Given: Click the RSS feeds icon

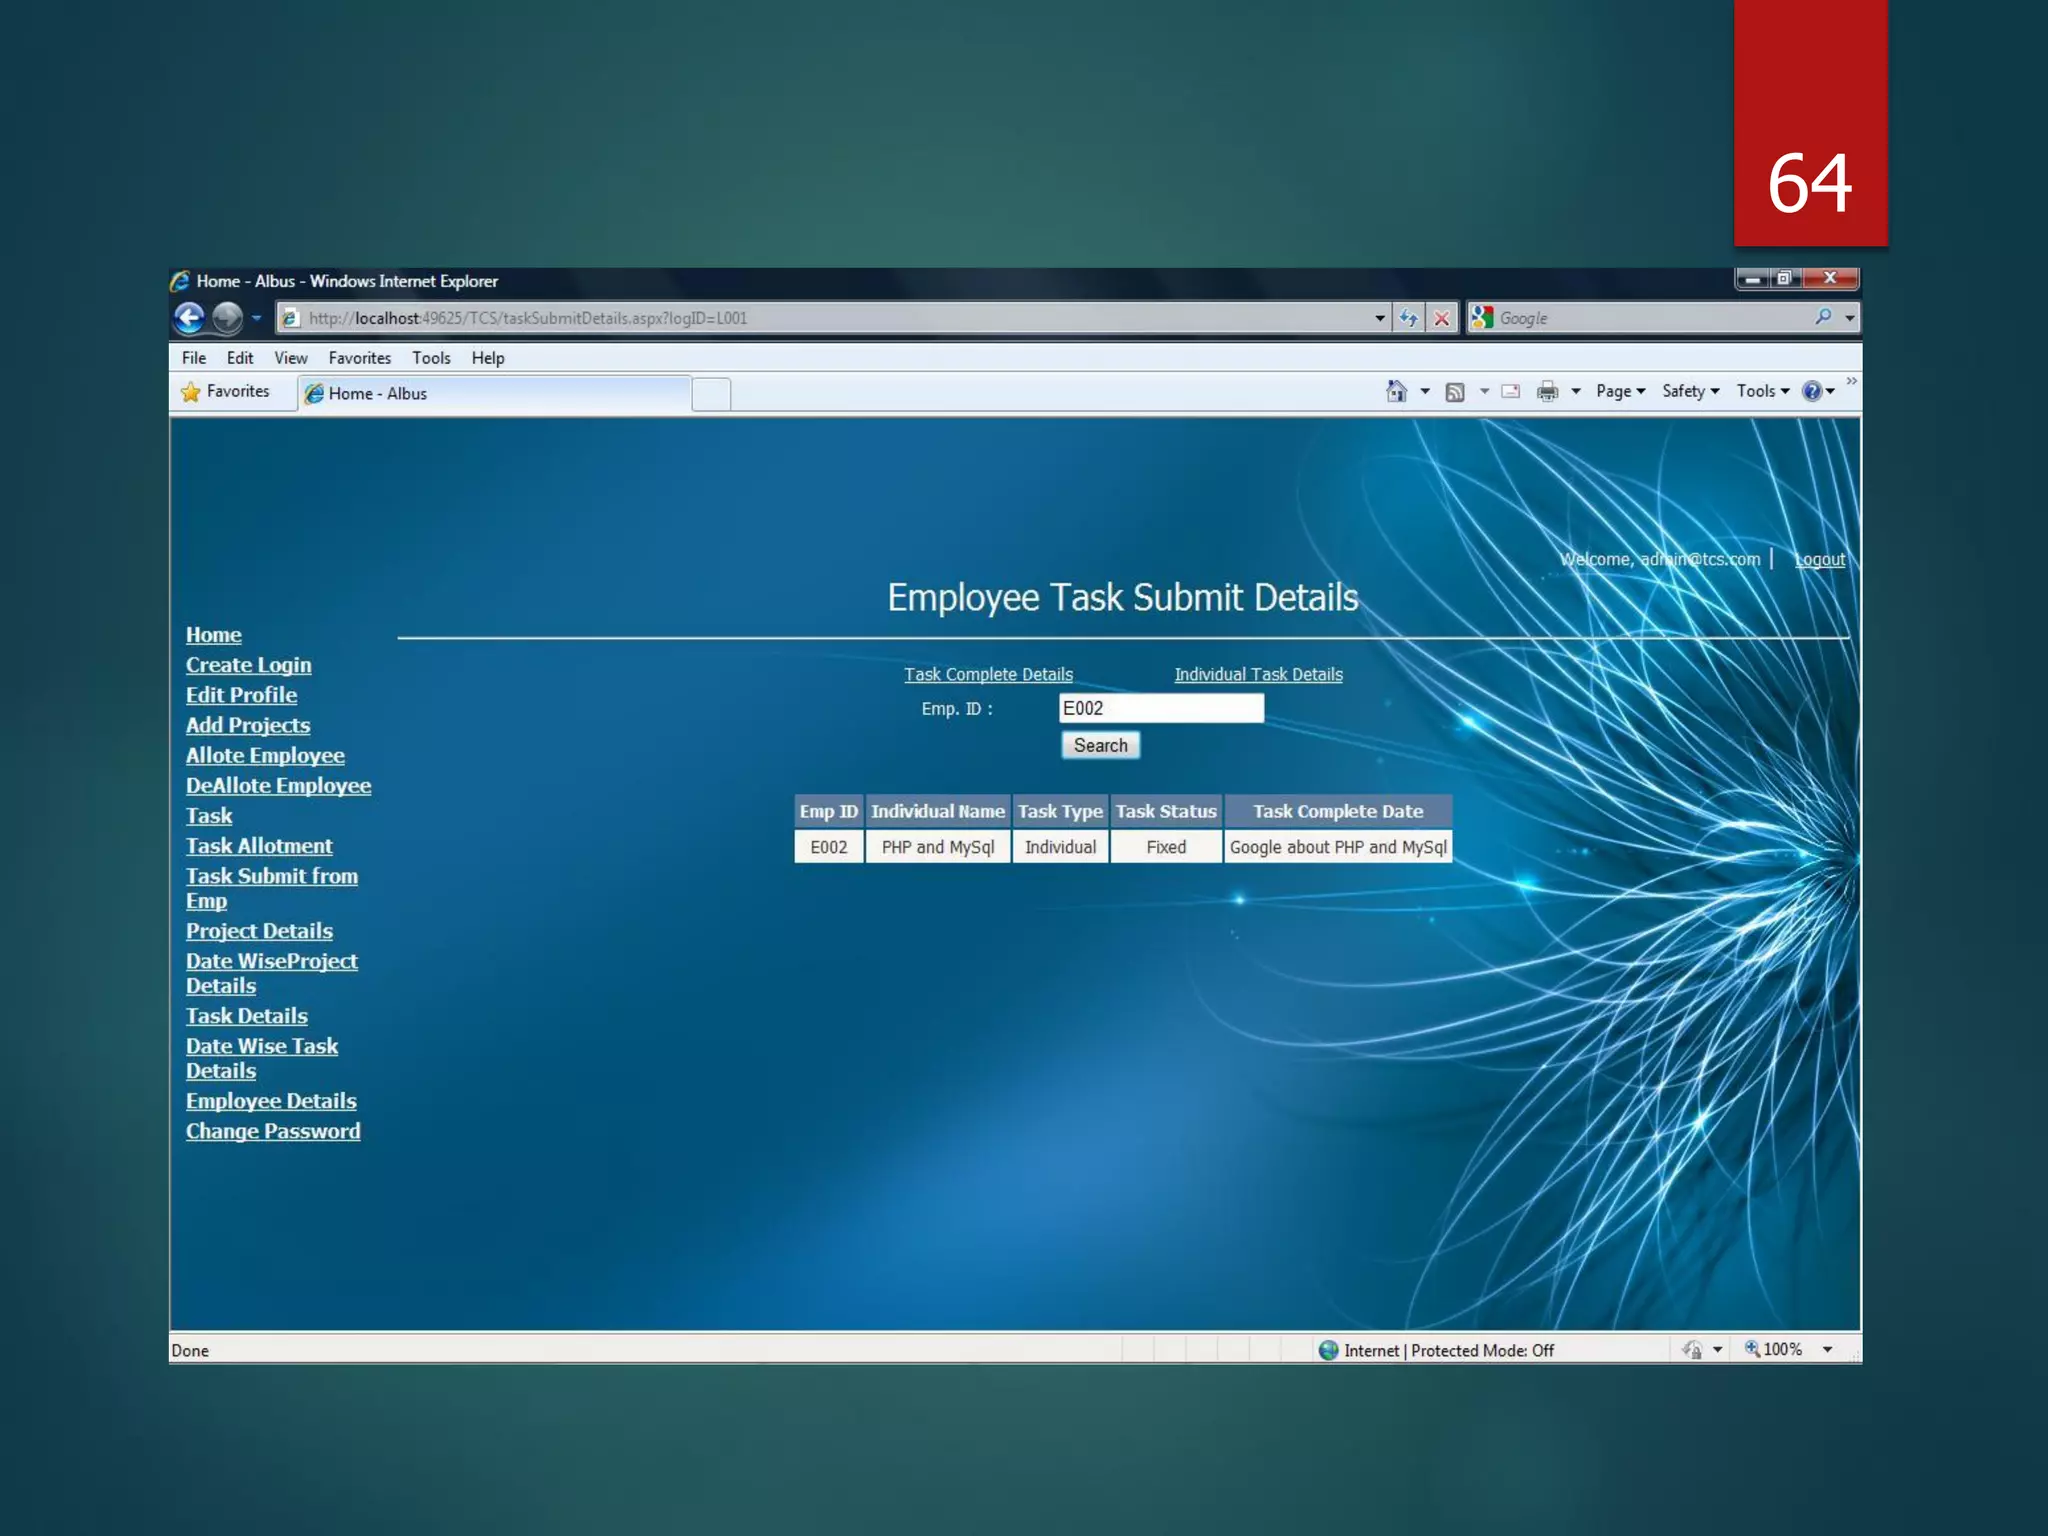Looking at the screenshot, I should (1455, 392).
